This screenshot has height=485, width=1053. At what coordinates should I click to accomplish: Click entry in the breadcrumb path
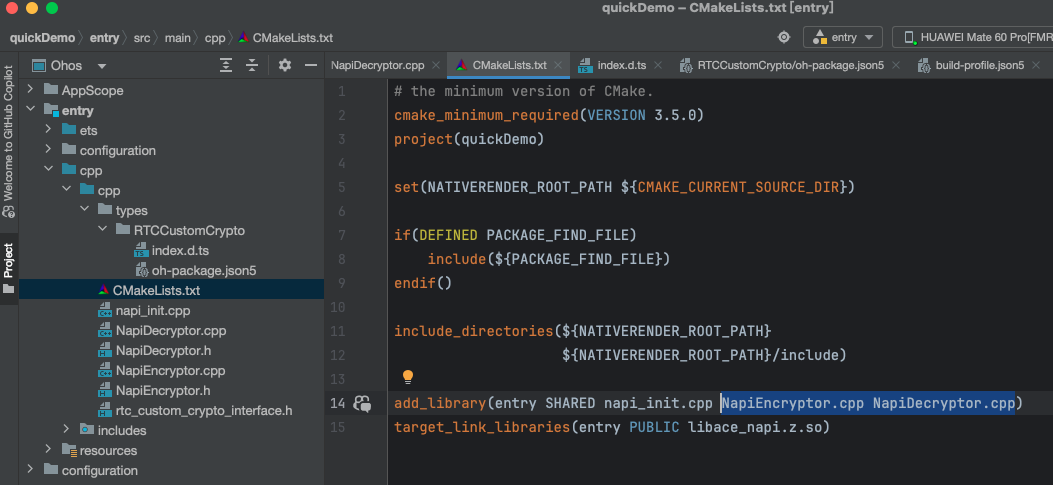tap(104, 38)
